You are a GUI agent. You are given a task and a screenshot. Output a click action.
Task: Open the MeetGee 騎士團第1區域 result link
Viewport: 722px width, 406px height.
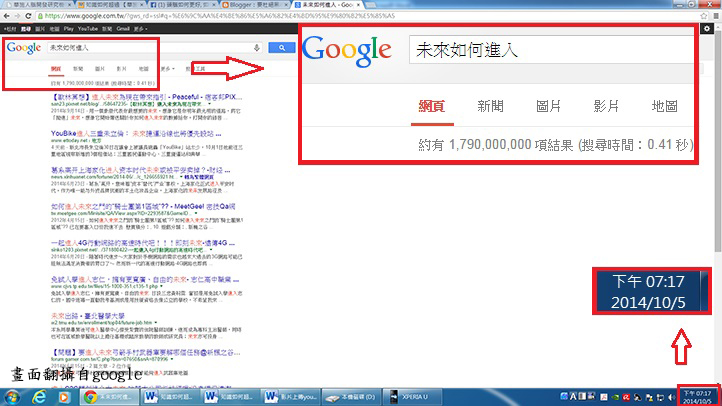click(x=143, y=206)
